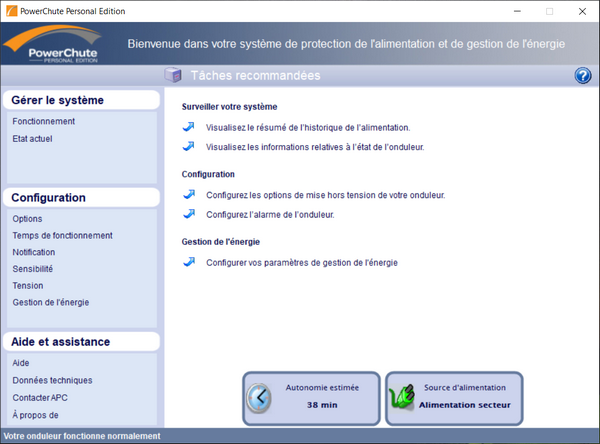Click the Aide et assistance section header

click(x=81, y=341)
